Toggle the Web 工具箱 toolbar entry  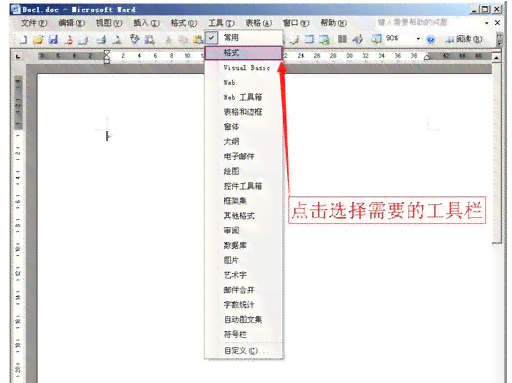pyautogui.click(x=244, y=97)
